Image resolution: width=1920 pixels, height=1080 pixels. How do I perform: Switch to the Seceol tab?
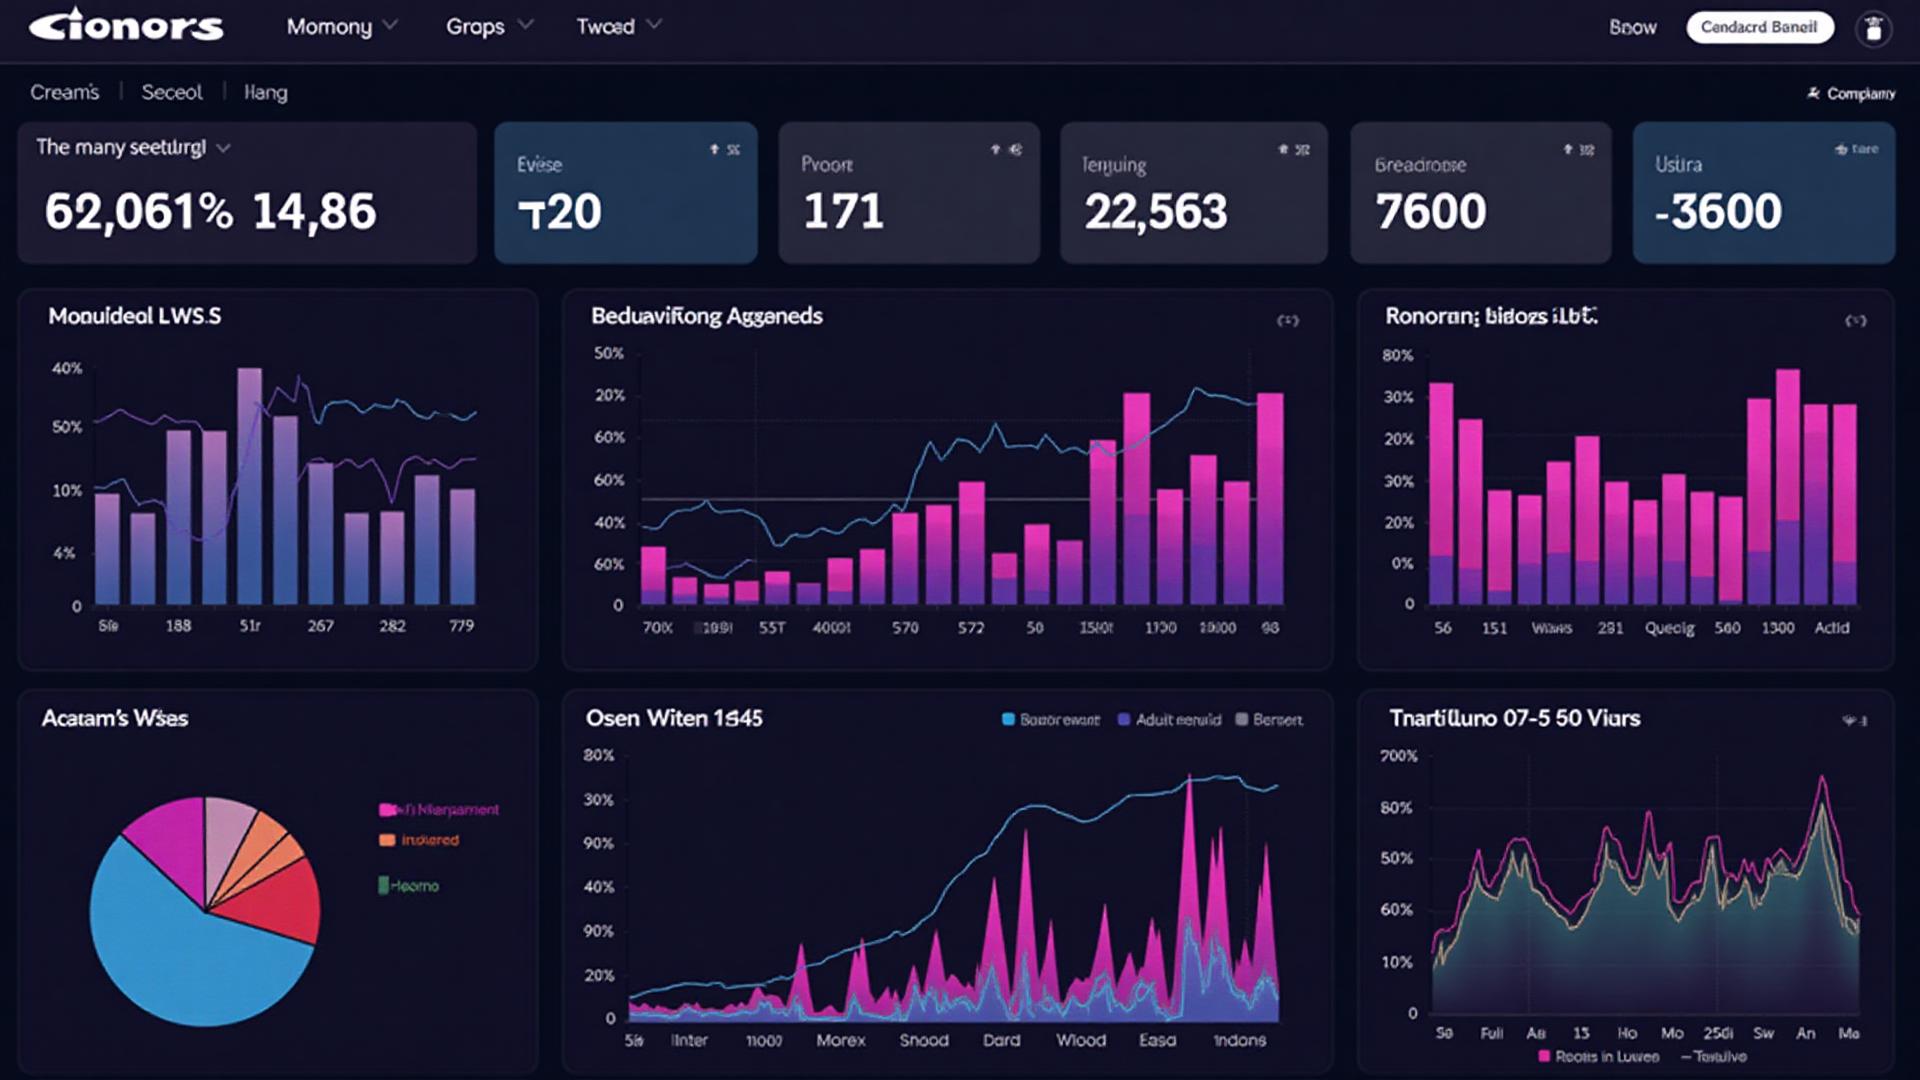171,92
